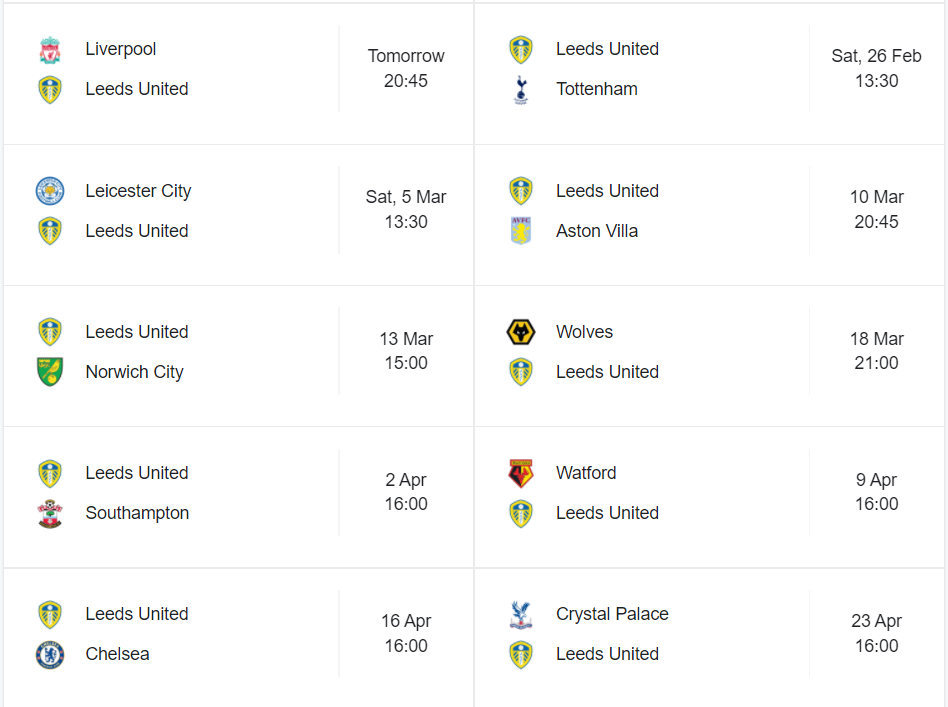Open the Tomorrow 20:45 match time
Image resolution: width=948 pixels, height=707 pixels.
point(406,68)
